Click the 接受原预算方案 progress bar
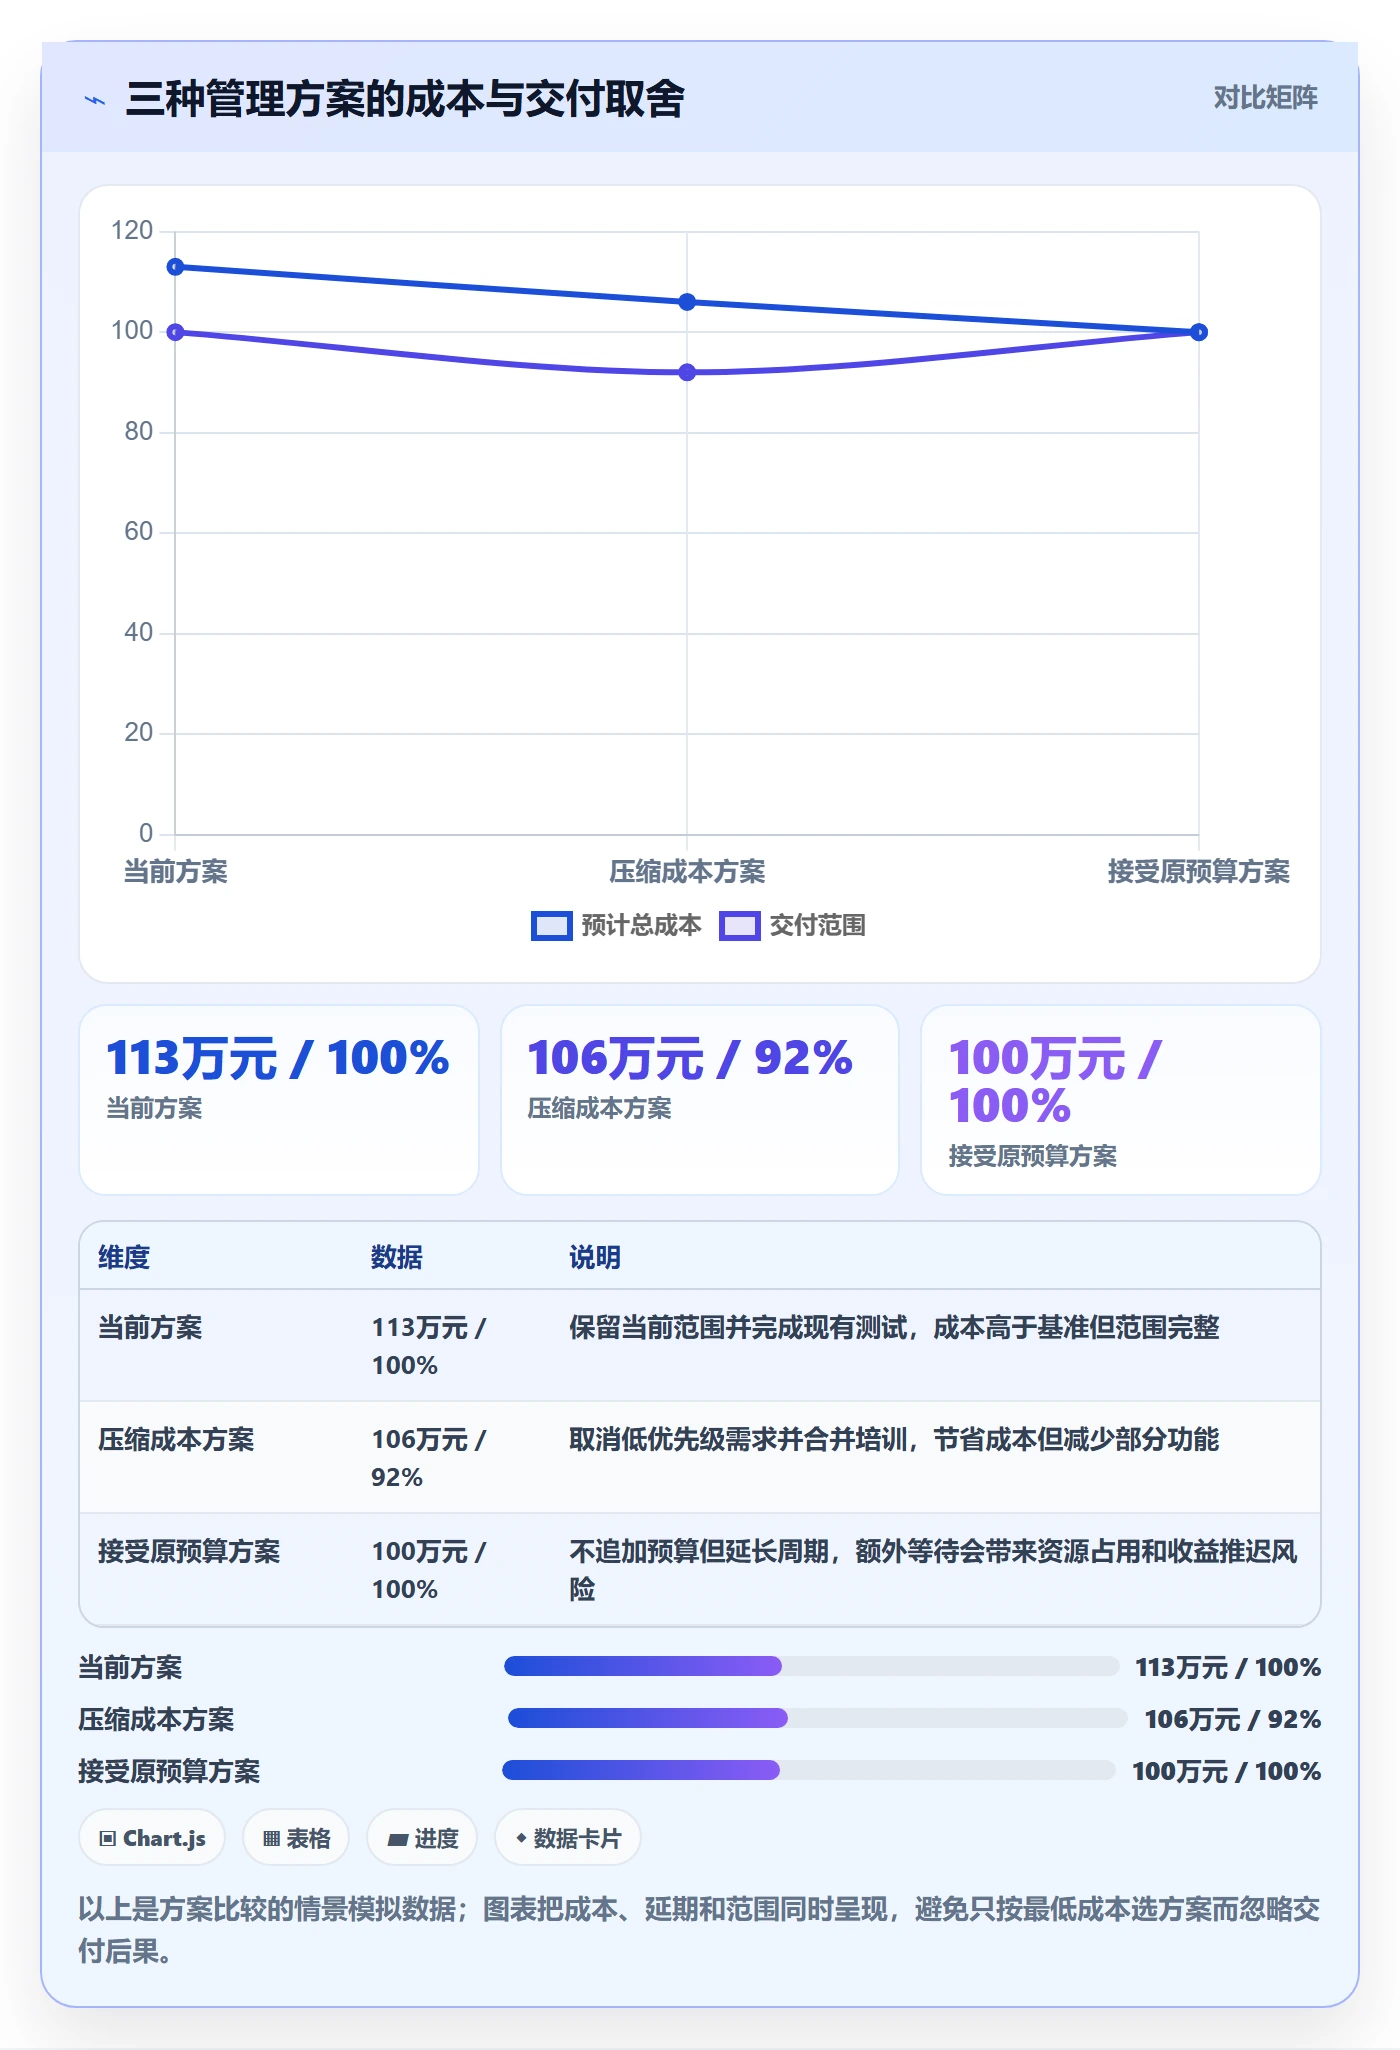The width and height of the screenshot is (1400, 2050). [x=808, y=1770]
